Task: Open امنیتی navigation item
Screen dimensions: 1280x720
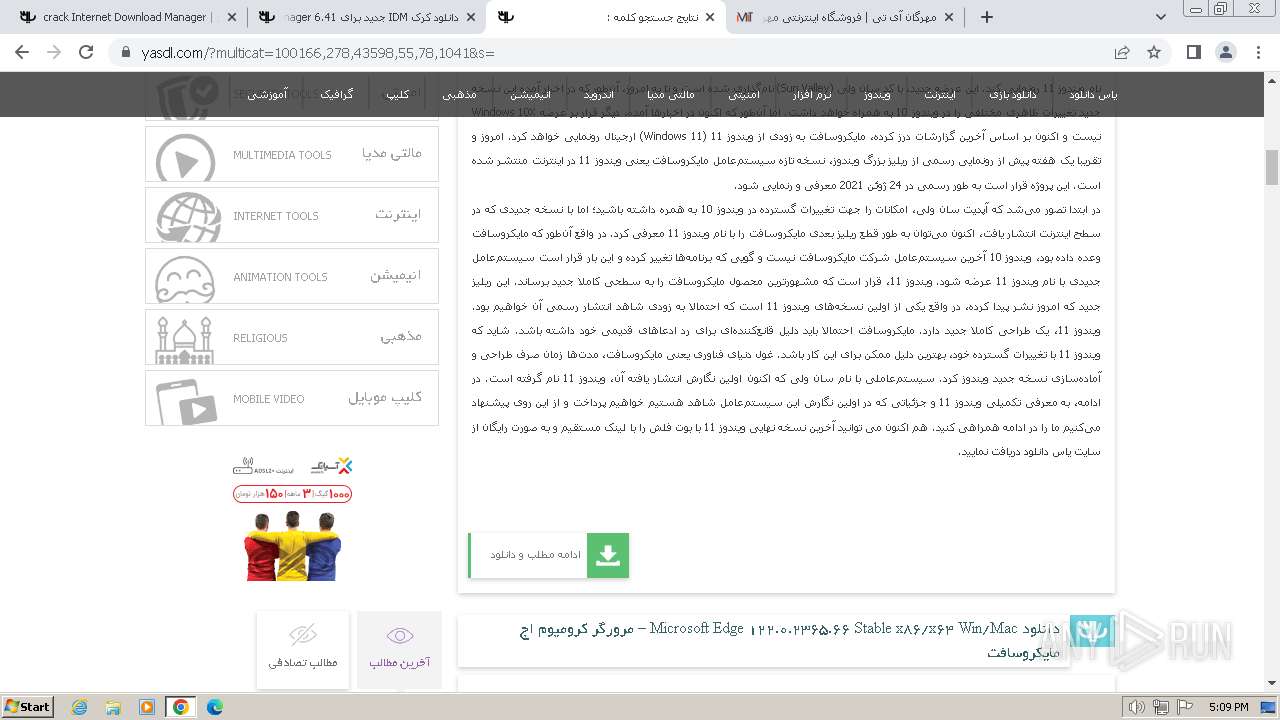Action: tap(743, 94)
